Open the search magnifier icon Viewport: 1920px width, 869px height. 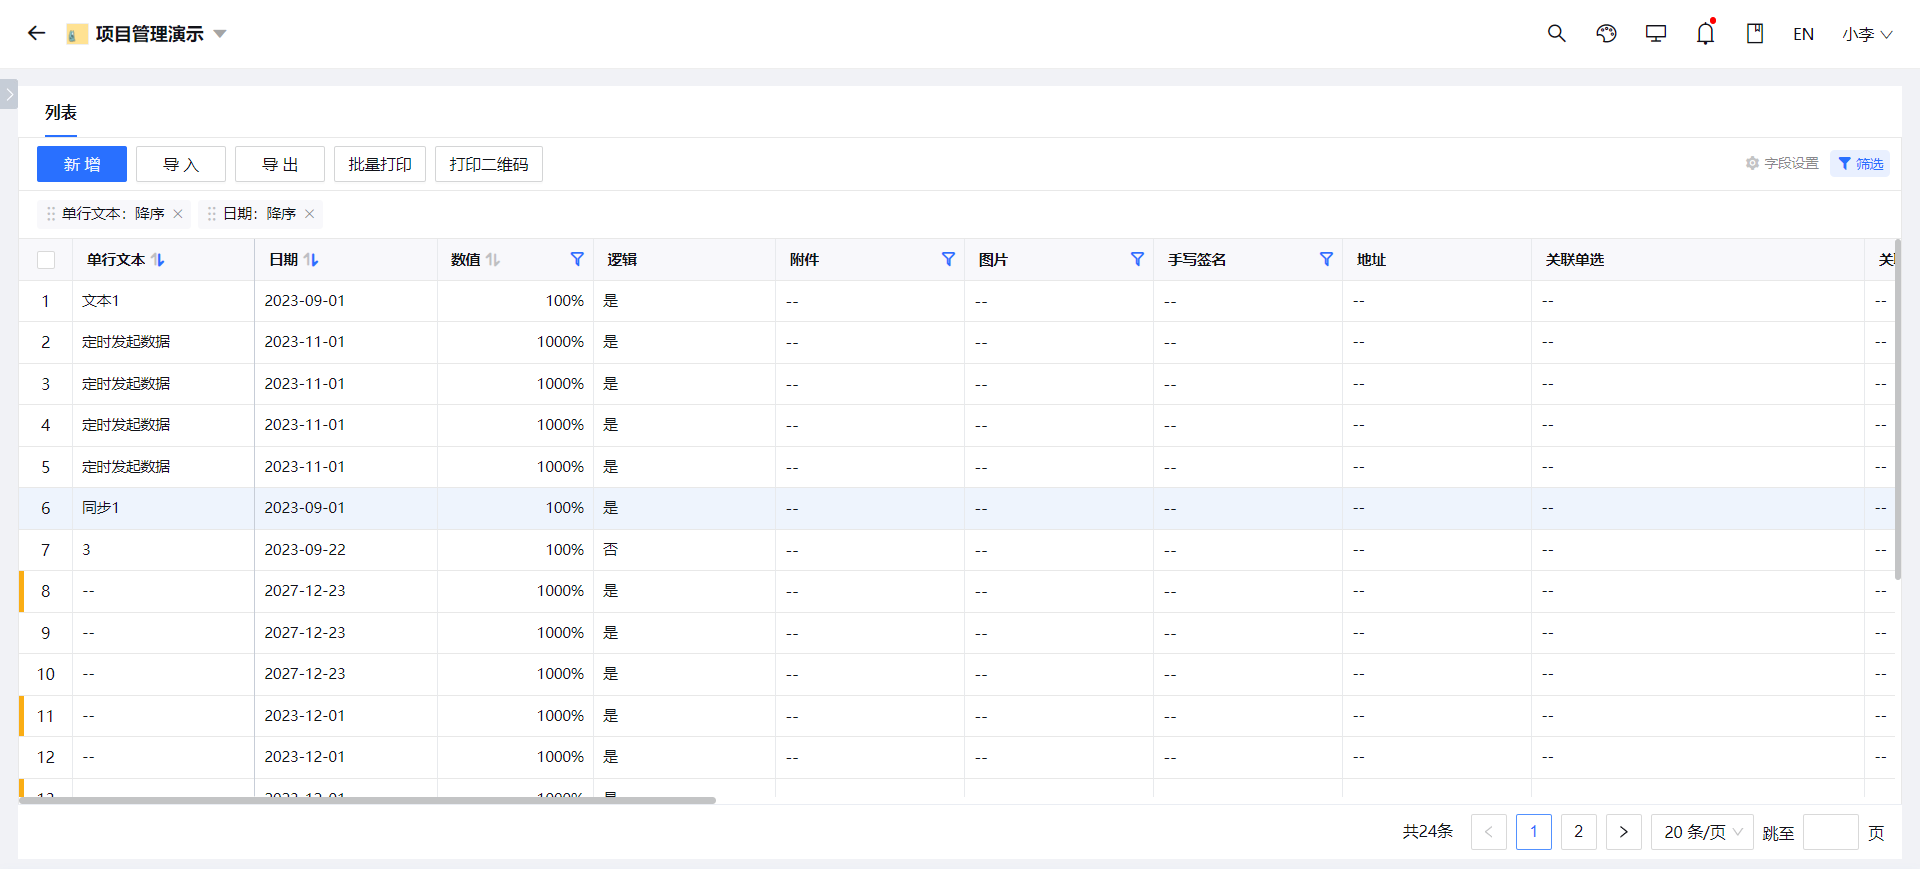point(1556,33)
